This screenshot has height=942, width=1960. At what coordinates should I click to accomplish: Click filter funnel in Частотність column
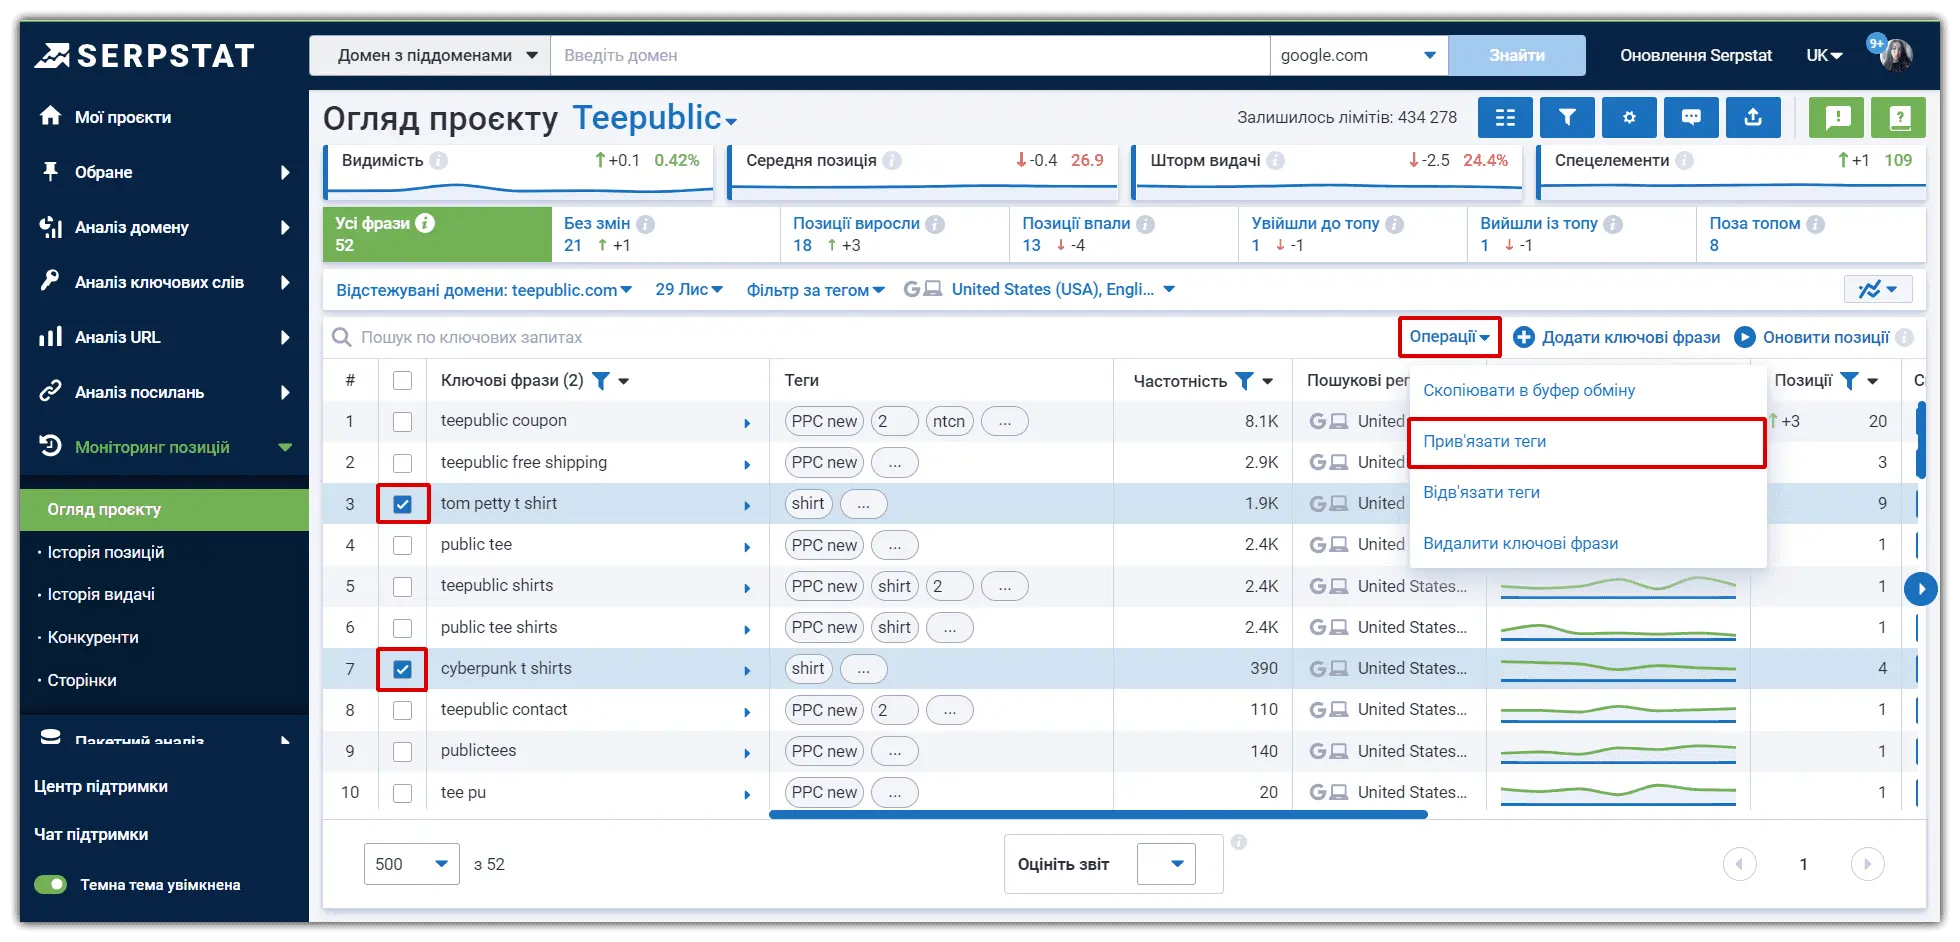1244,381
